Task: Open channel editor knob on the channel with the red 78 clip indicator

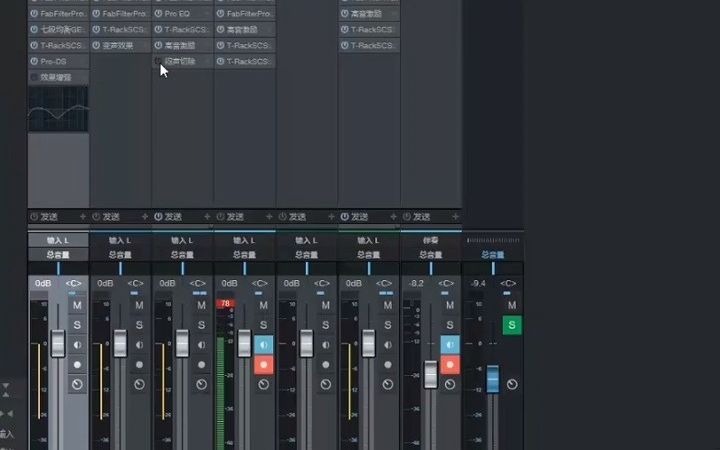Action: (x=264, y=384)
